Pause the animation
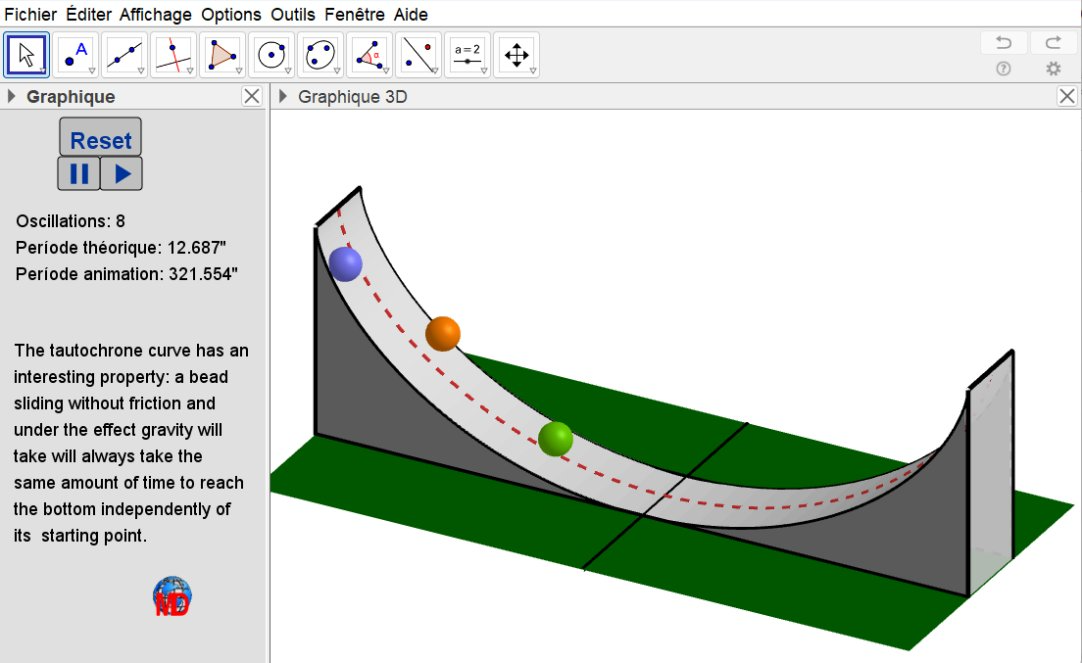The image size is (1082, 663). point(79,173)
